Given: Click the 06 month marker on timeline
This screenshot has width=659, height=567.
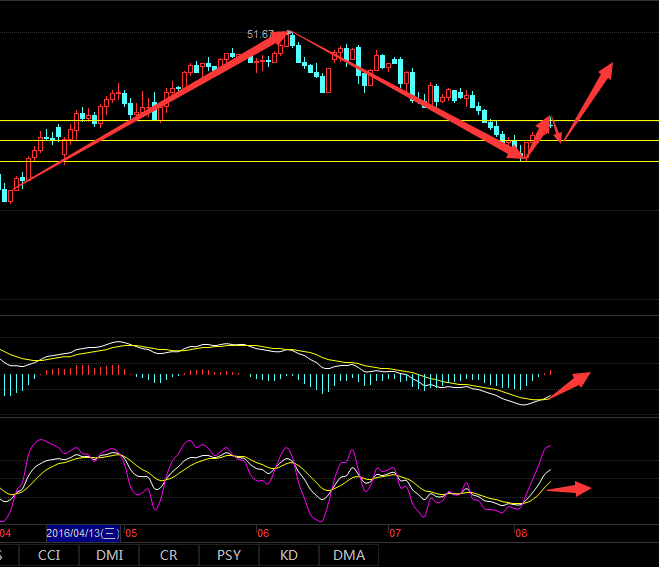Looking at the screenshot, I should pyautogui.click(x=263, y=534).
